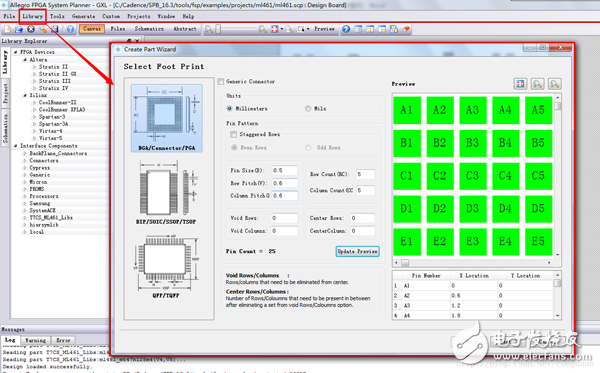Click the Open project folder icon

coord(19,29)
